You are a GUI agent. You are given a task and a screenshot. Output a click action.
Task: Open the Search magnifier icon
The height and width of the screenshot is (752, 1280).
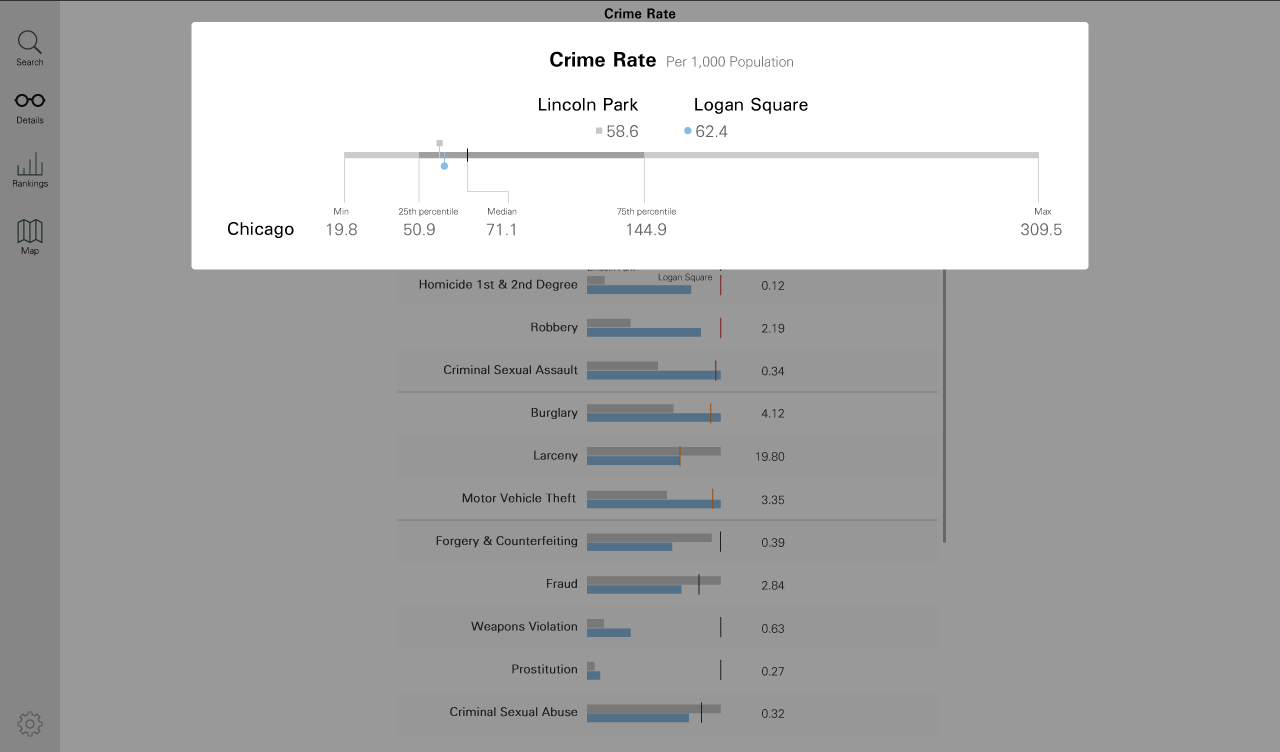tap(30, 43)
